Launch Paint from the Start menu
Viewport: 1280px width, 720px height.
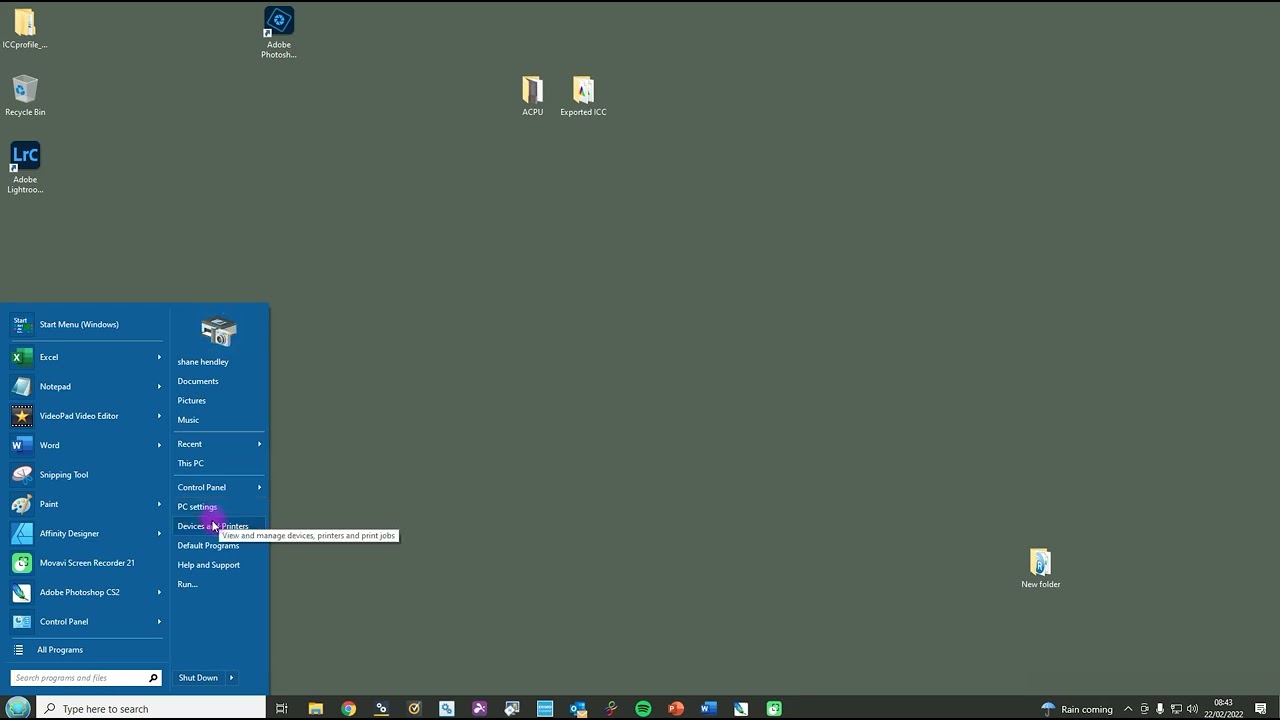point(85,504)
